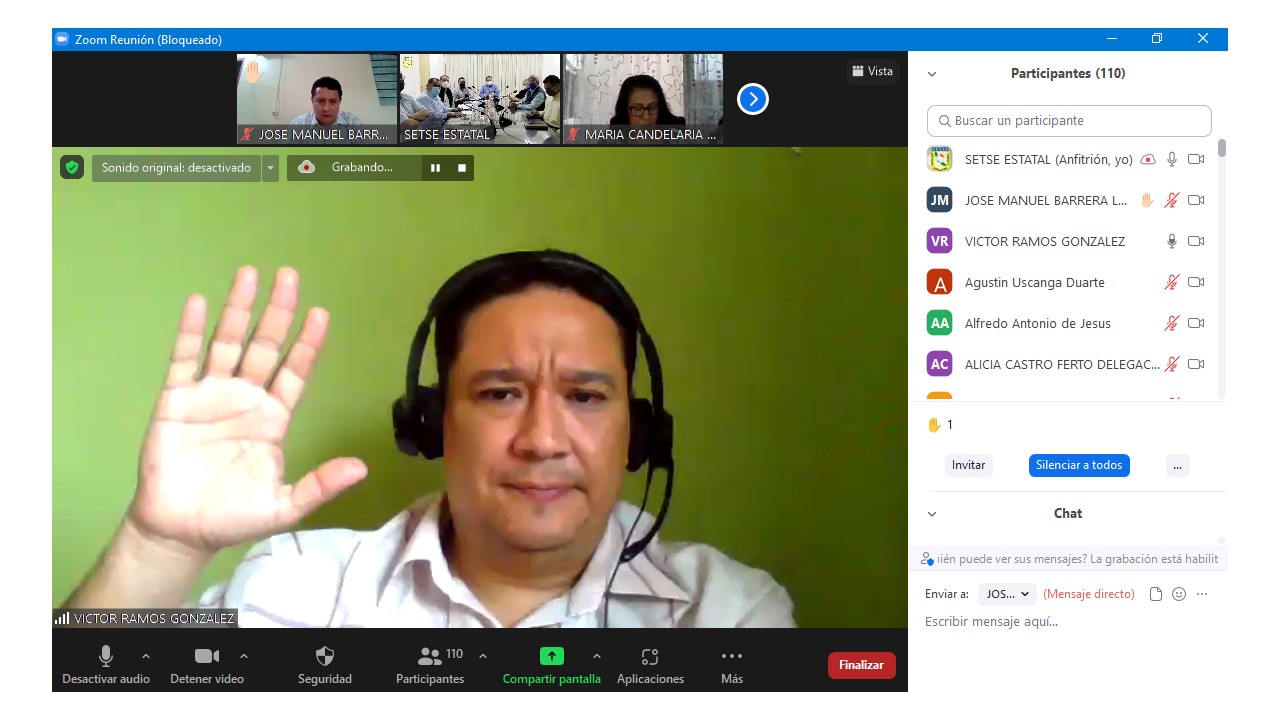Select SETSE ESTATAL video thumbnail

[x=480, y=99]
